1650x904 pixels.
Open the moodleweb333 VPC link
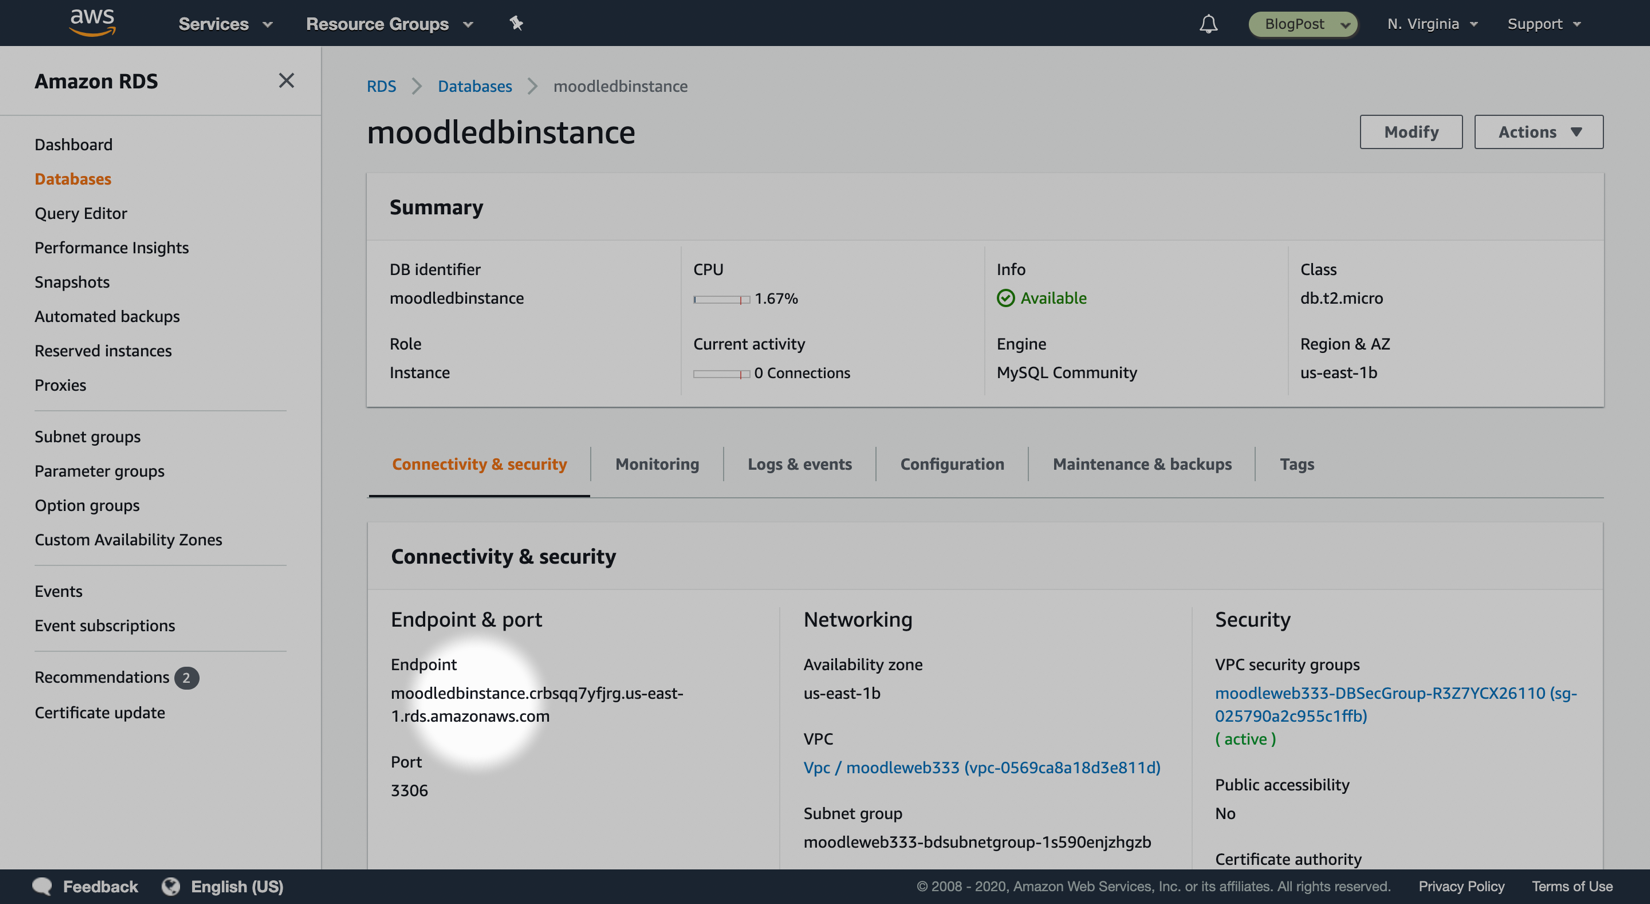point(981,768)
